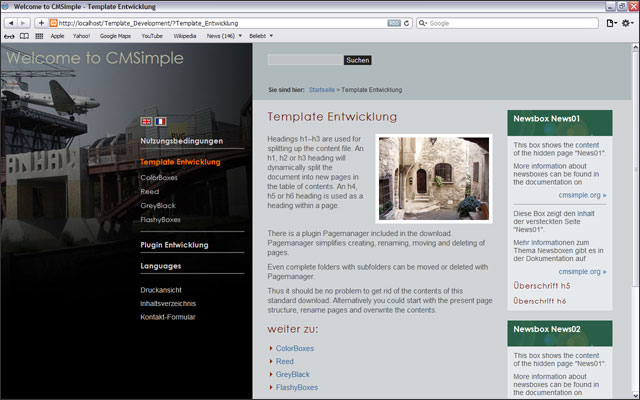Open the Google Maps bookmark
Screen dimensions: 640x400
pos(115,36)
